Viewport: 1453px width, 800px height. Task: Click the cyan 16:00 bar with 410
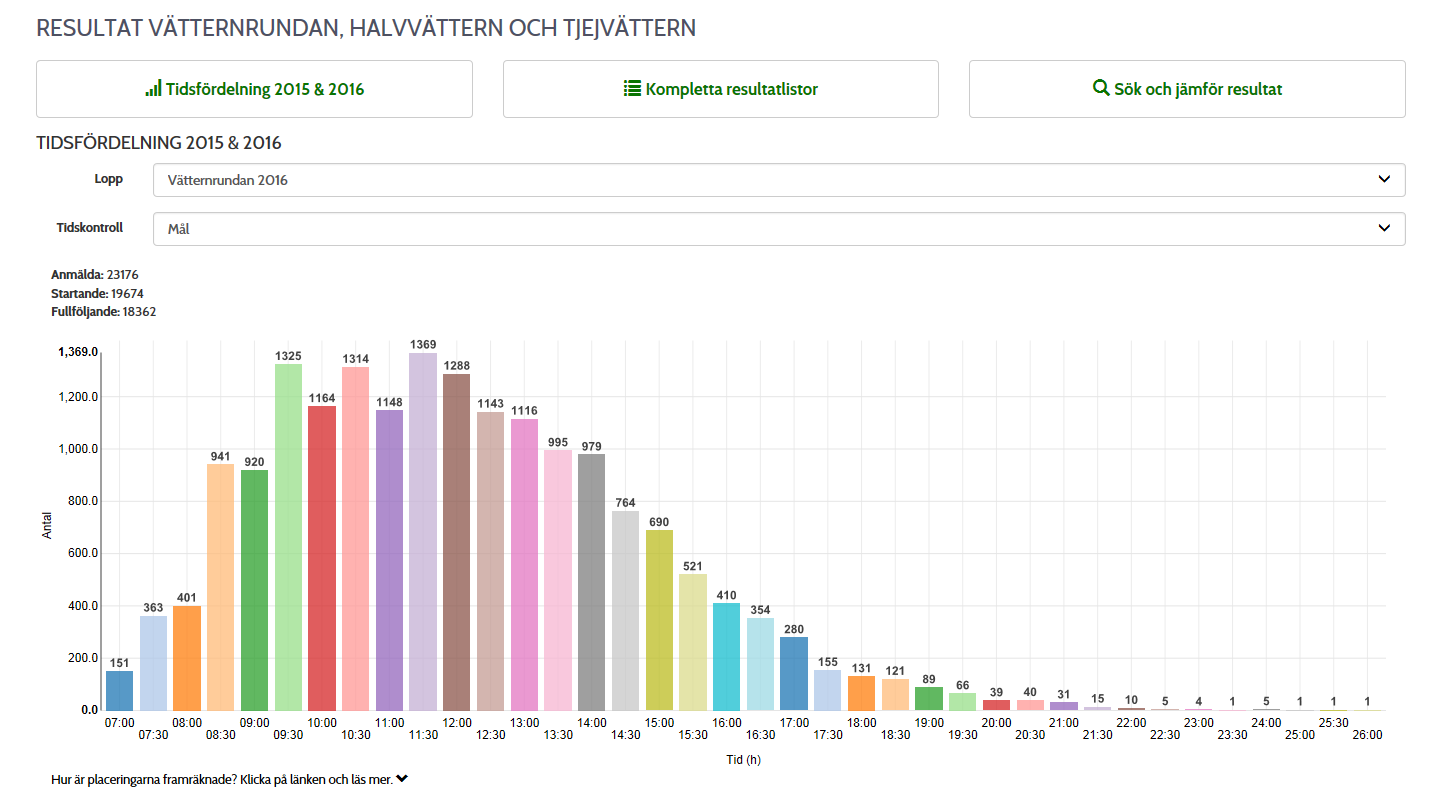coord(726,657)
